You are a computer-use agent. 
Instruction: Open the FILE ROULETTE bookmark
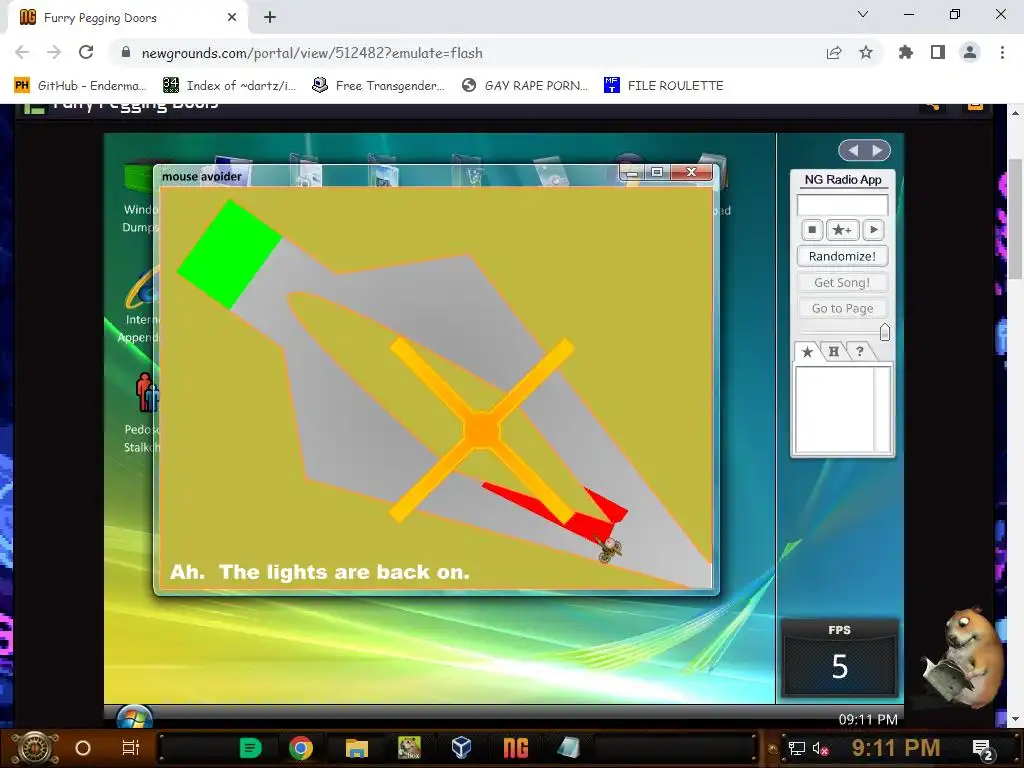coord(664,86)
